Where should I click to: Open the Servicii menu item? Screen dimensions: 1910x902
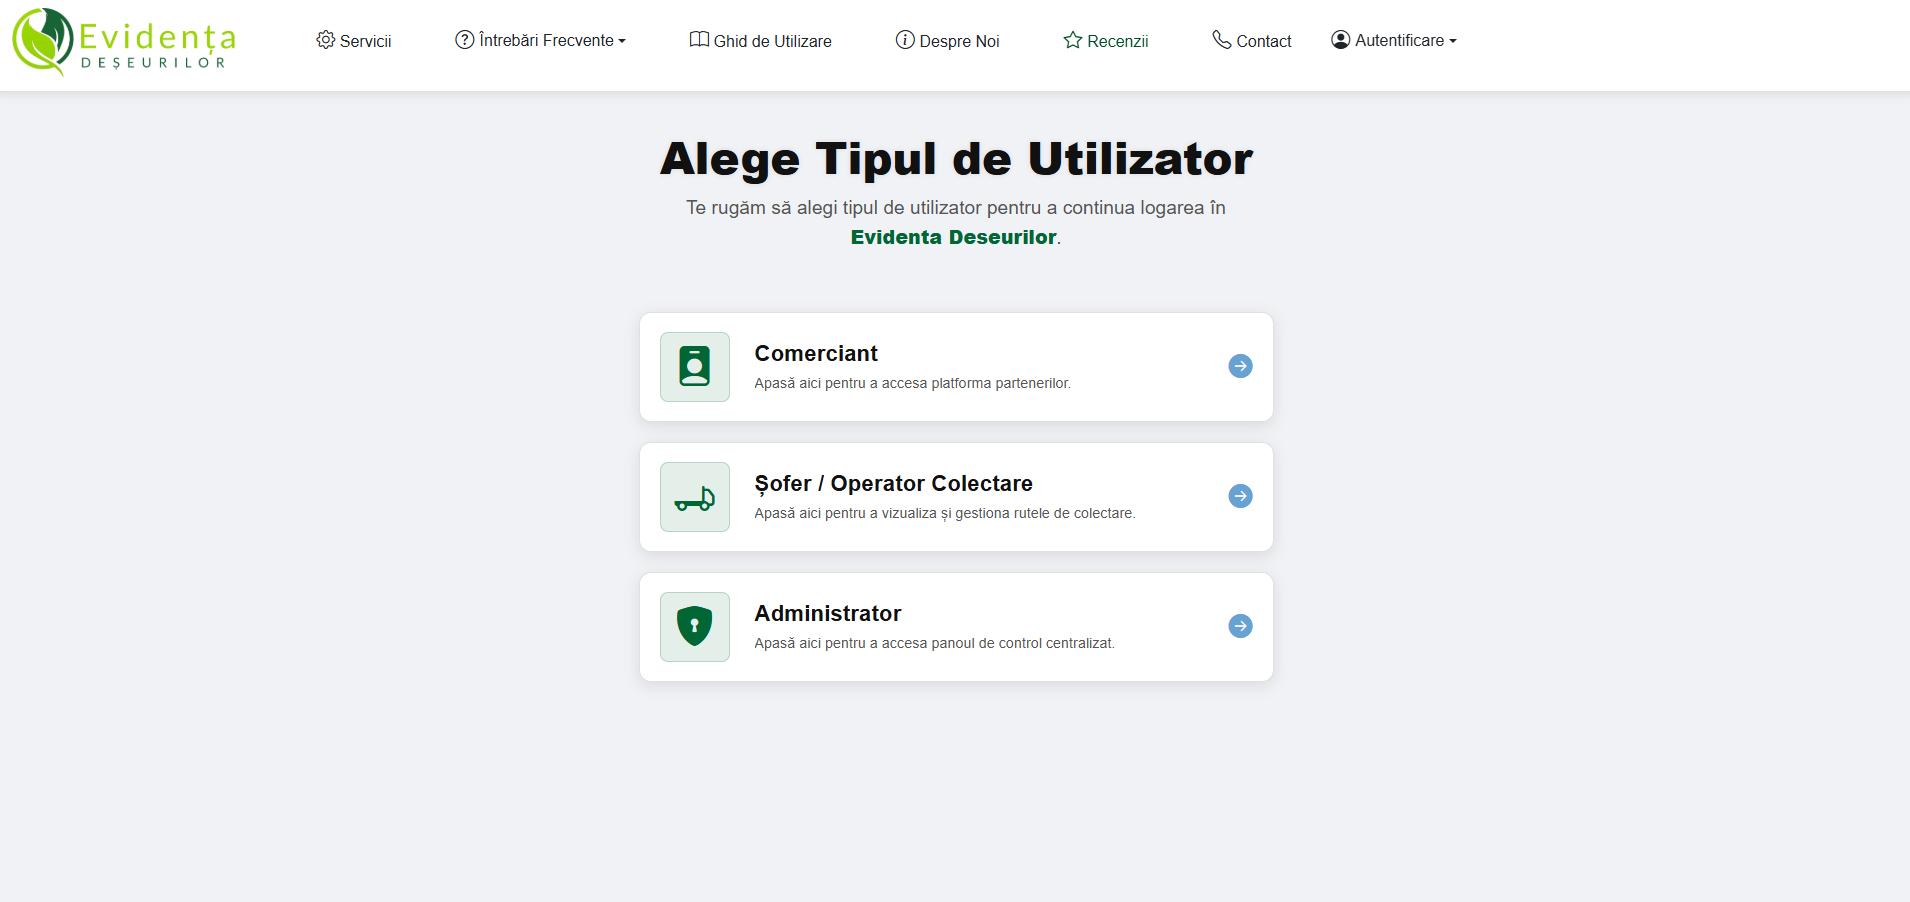(354, 41)
